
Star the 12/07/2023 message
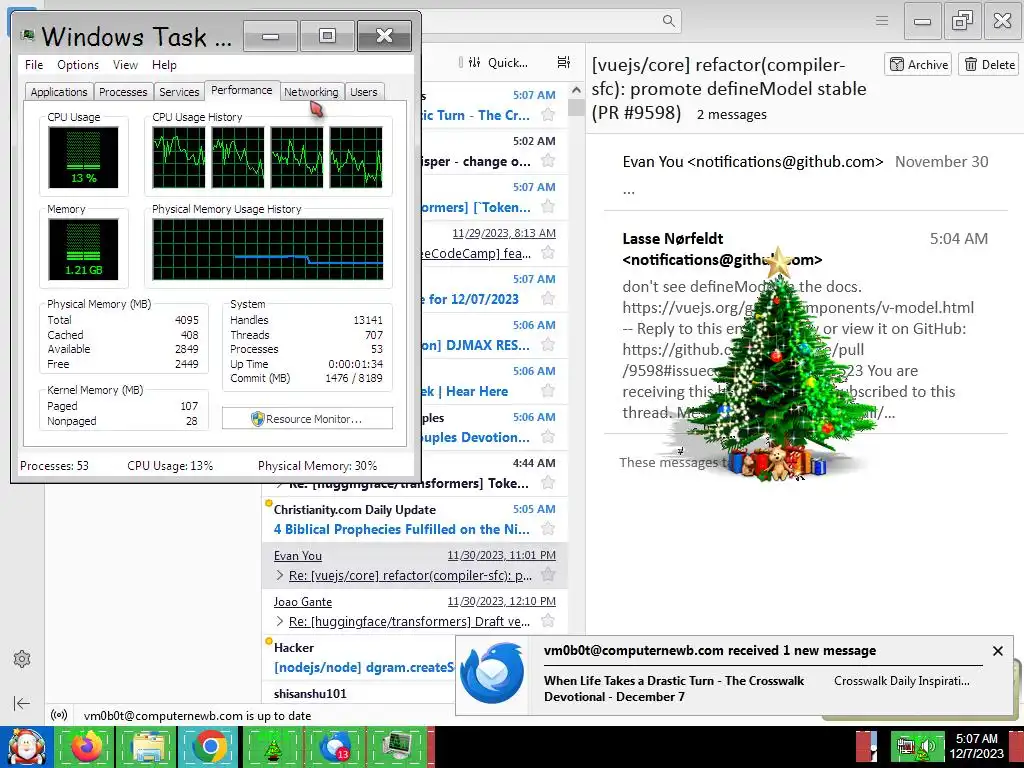coord(548,298)
